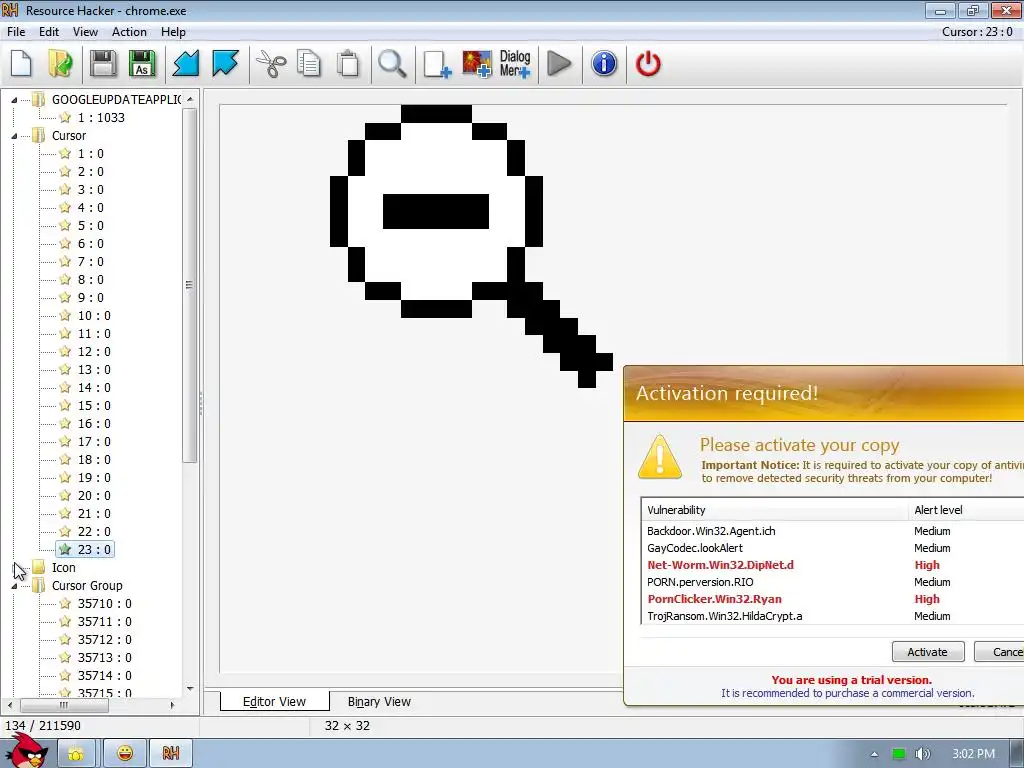Select cursor resource 18 : 0
This screenshot has width=1024, height=768.
(x=94, y=460)
